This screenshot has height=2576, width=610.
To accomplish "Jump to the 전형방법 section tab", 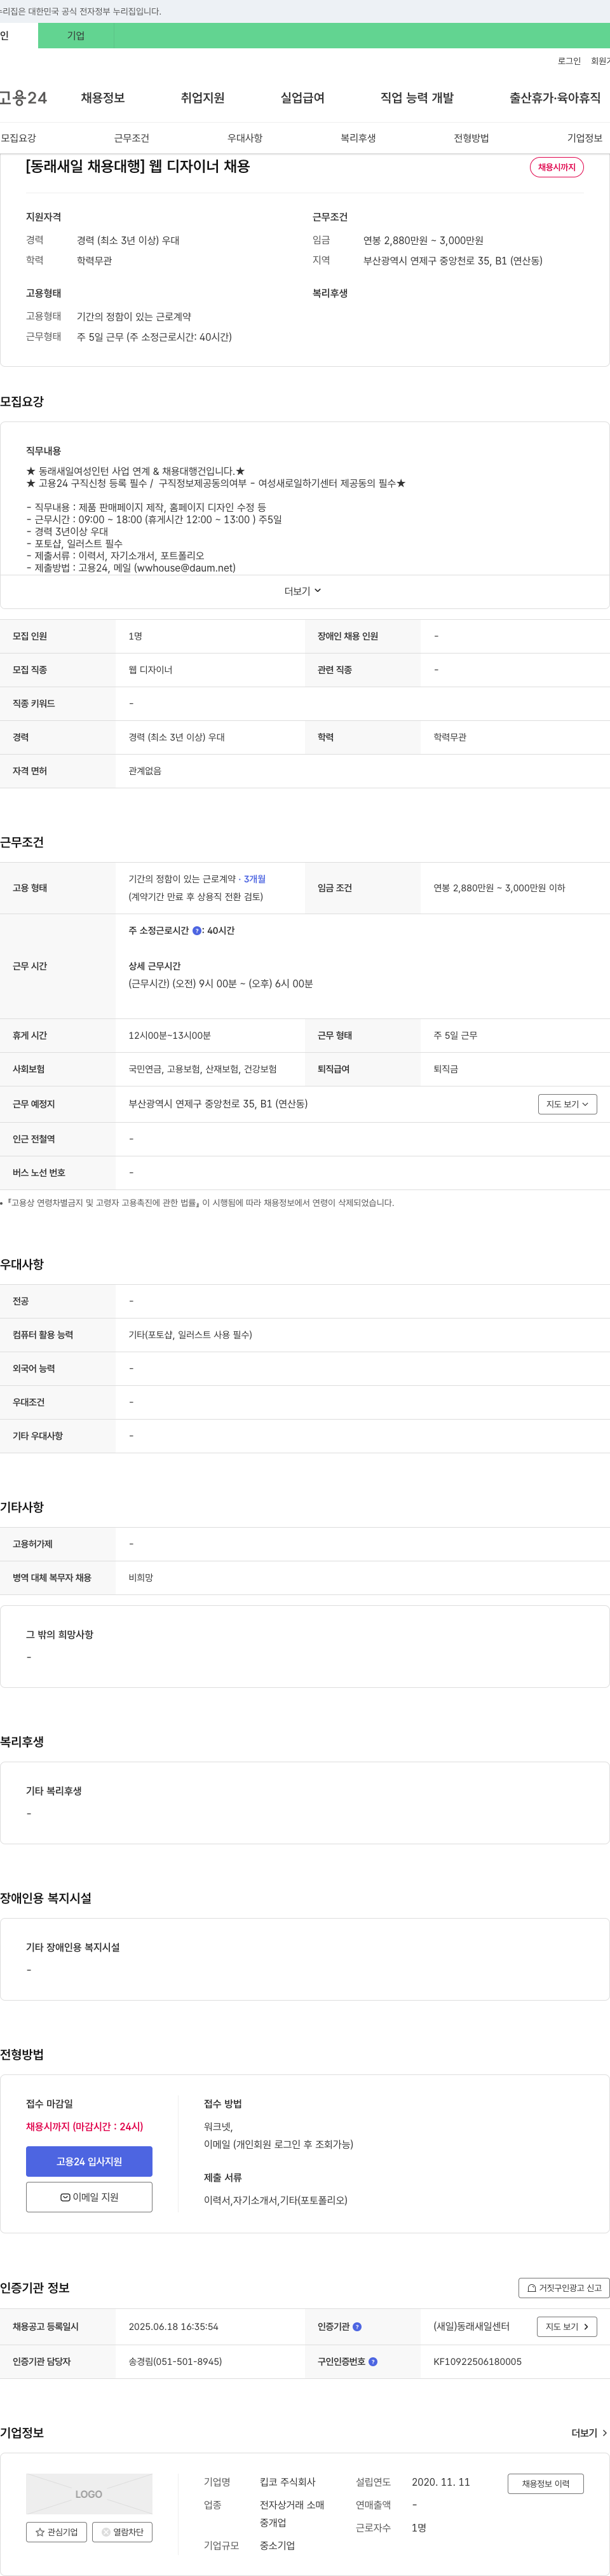I will (471, 138).
